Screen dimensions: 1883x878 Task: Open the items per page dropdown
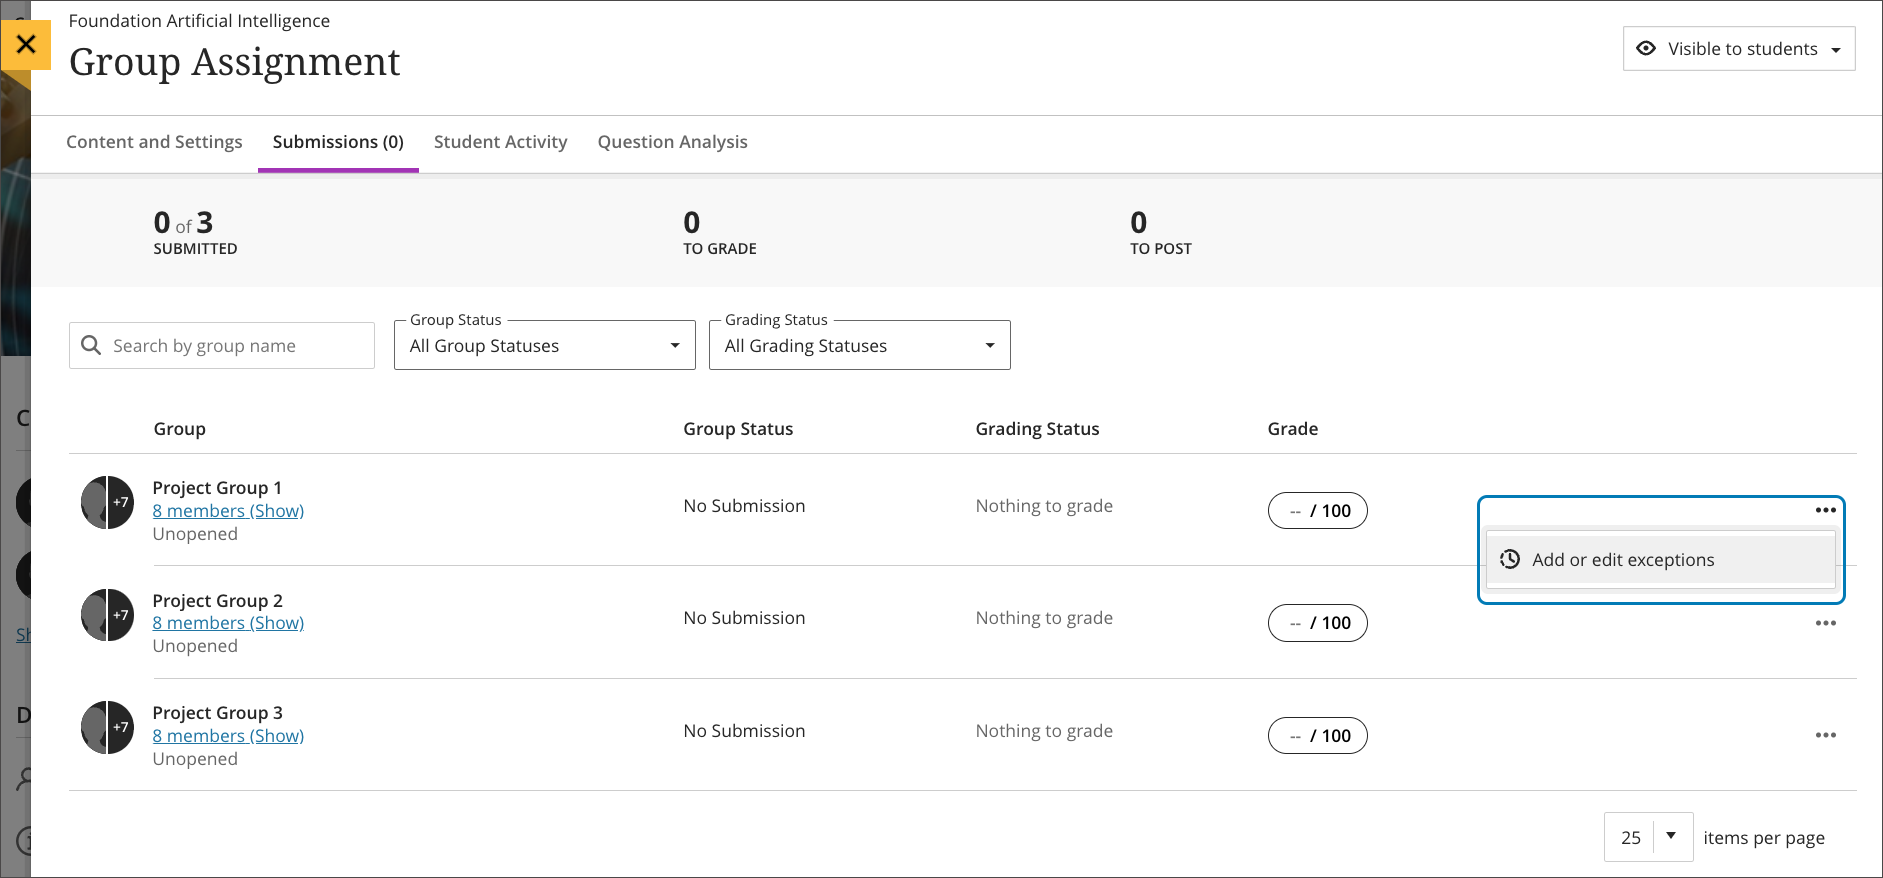pyautogui.click(x=1648, y=837)
